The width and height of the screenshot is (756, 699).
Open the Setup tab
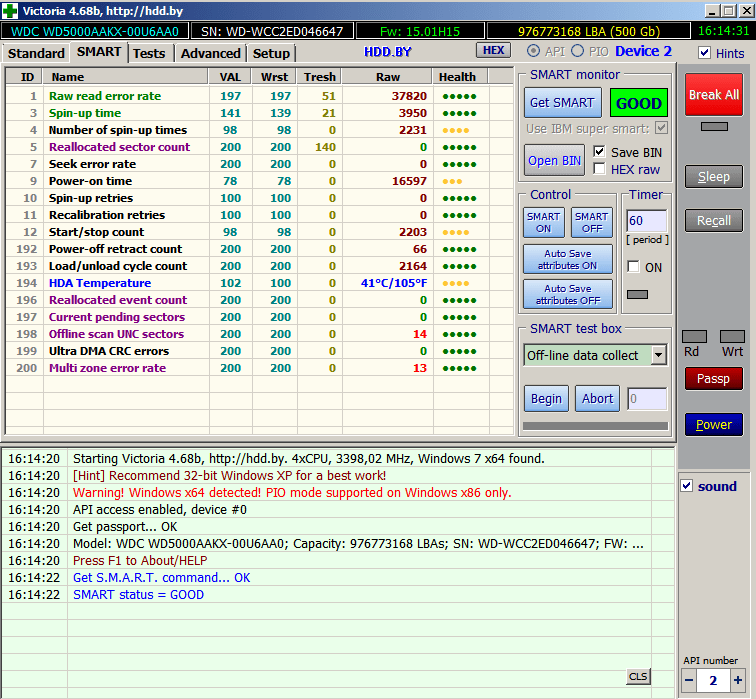pos(271,53)
